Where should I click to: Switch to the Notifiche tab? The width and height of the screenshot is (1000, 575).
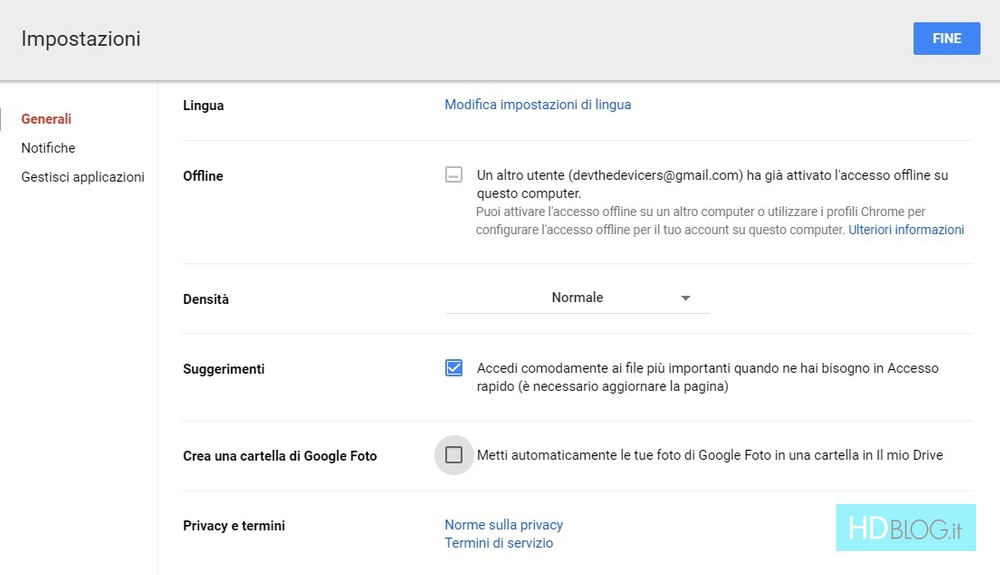pyautogui.click(x=48, y=148)
